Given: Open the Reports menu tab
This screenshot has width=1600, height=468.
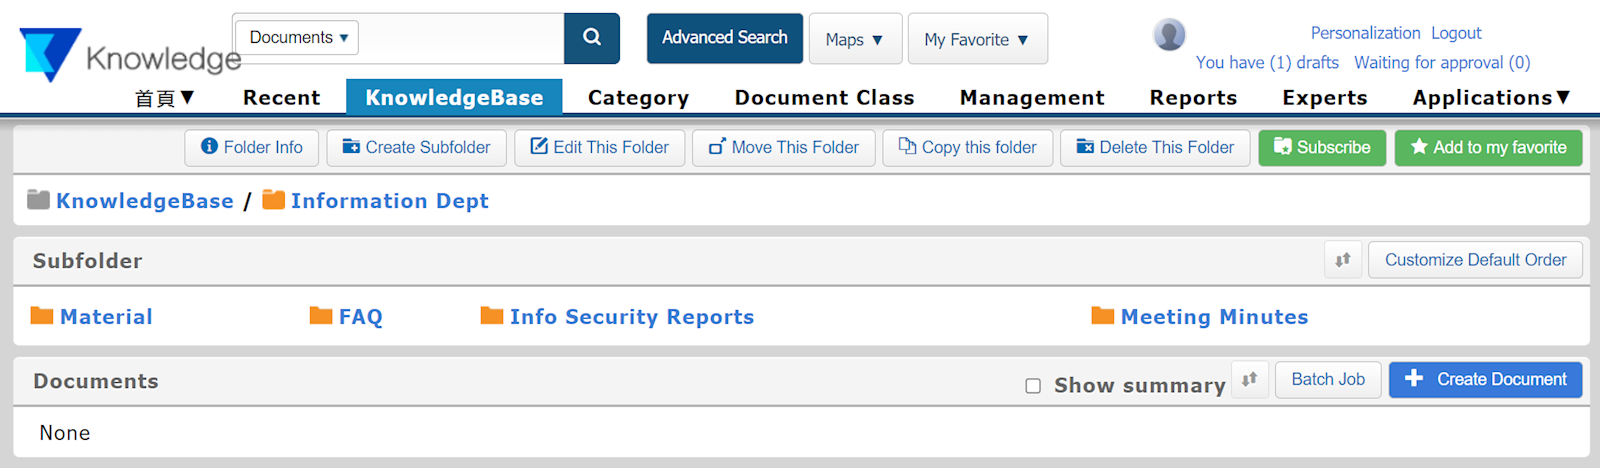Looking at the screenshot, I should (1193, 97).
